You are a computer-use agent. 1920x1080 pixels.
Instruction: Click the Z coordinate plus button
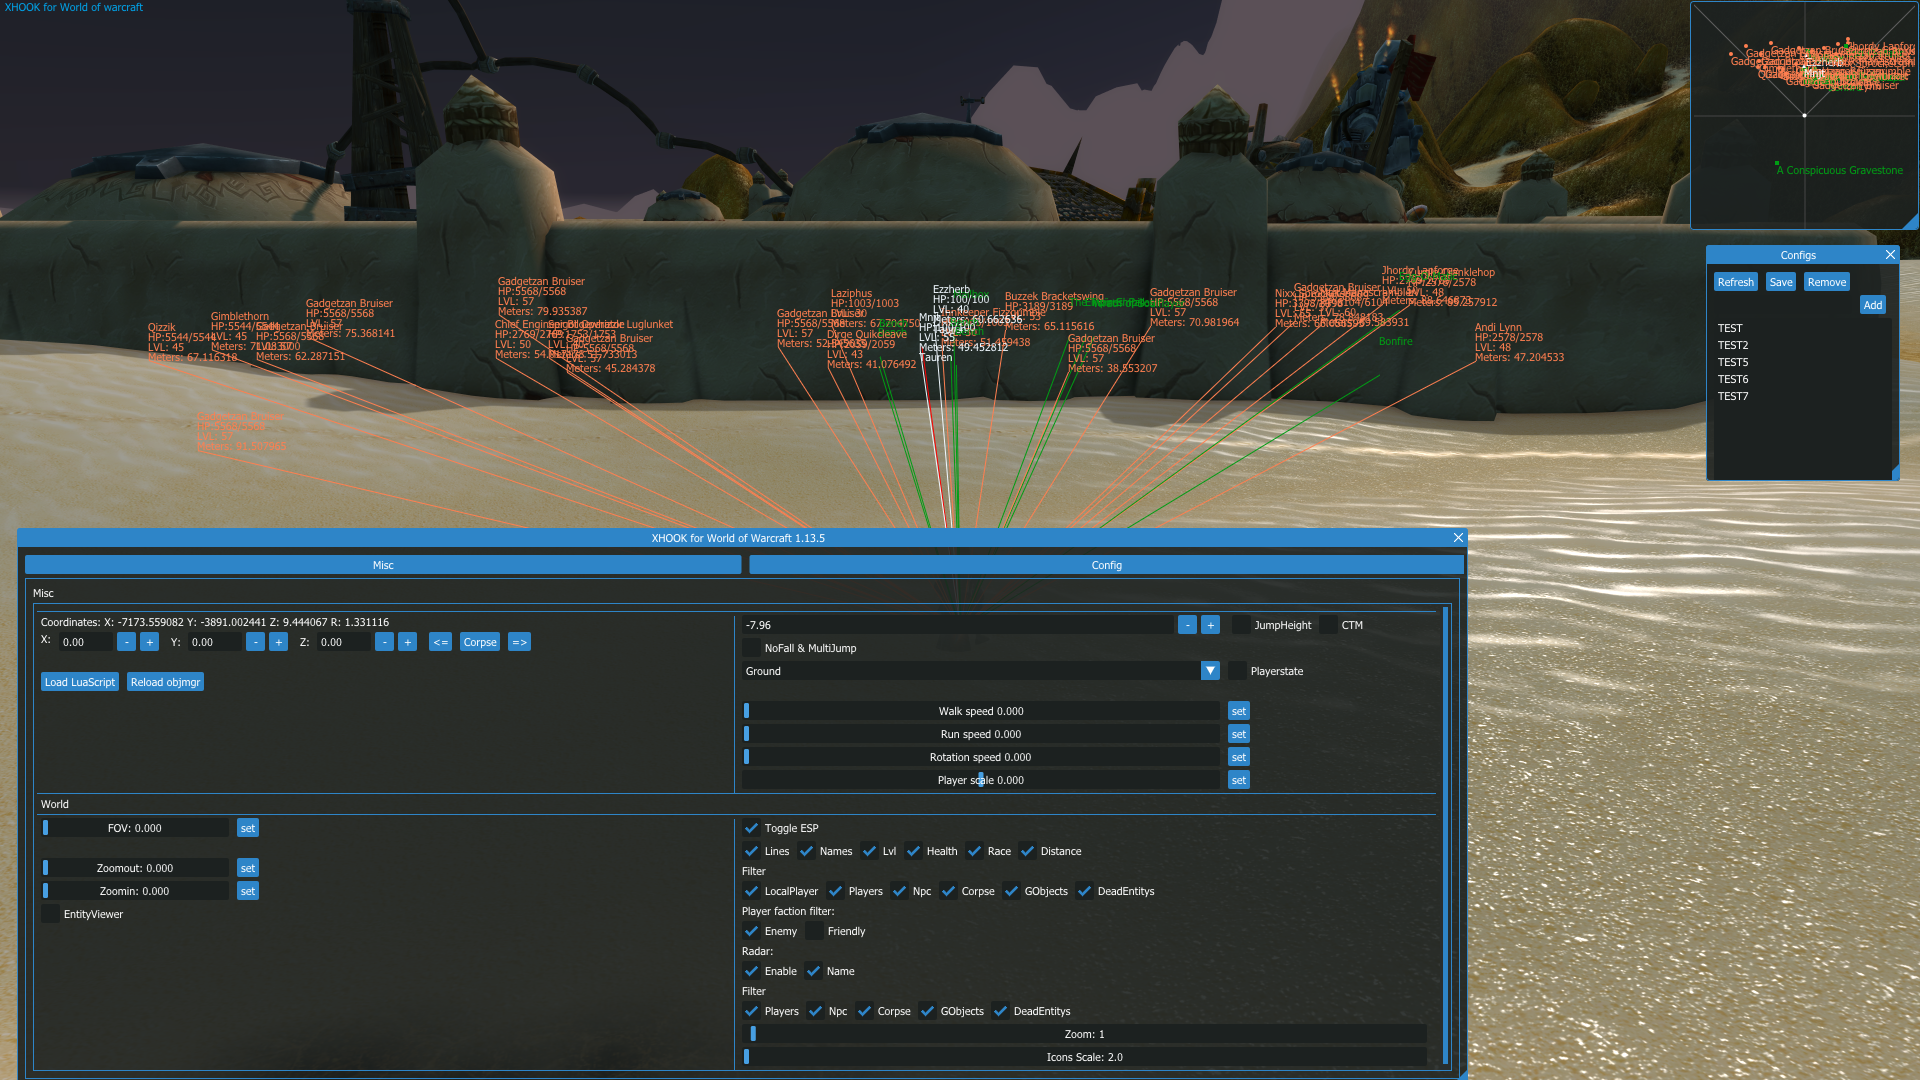point(407,642)
